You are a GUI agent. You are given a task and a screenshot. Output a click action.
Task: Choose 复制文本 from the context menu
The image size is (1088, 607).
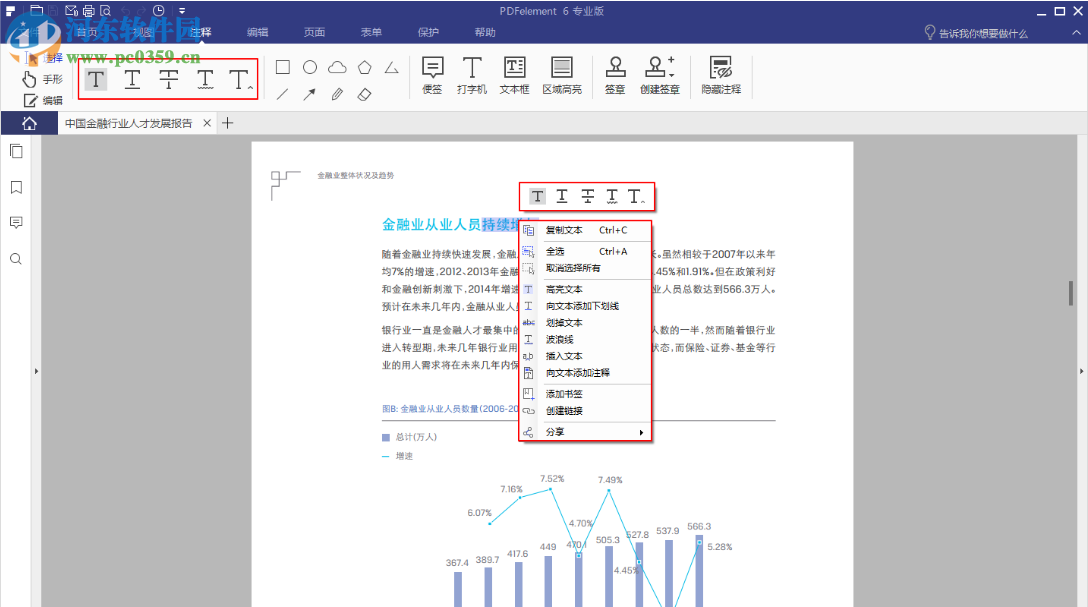[x=566, y=228]
